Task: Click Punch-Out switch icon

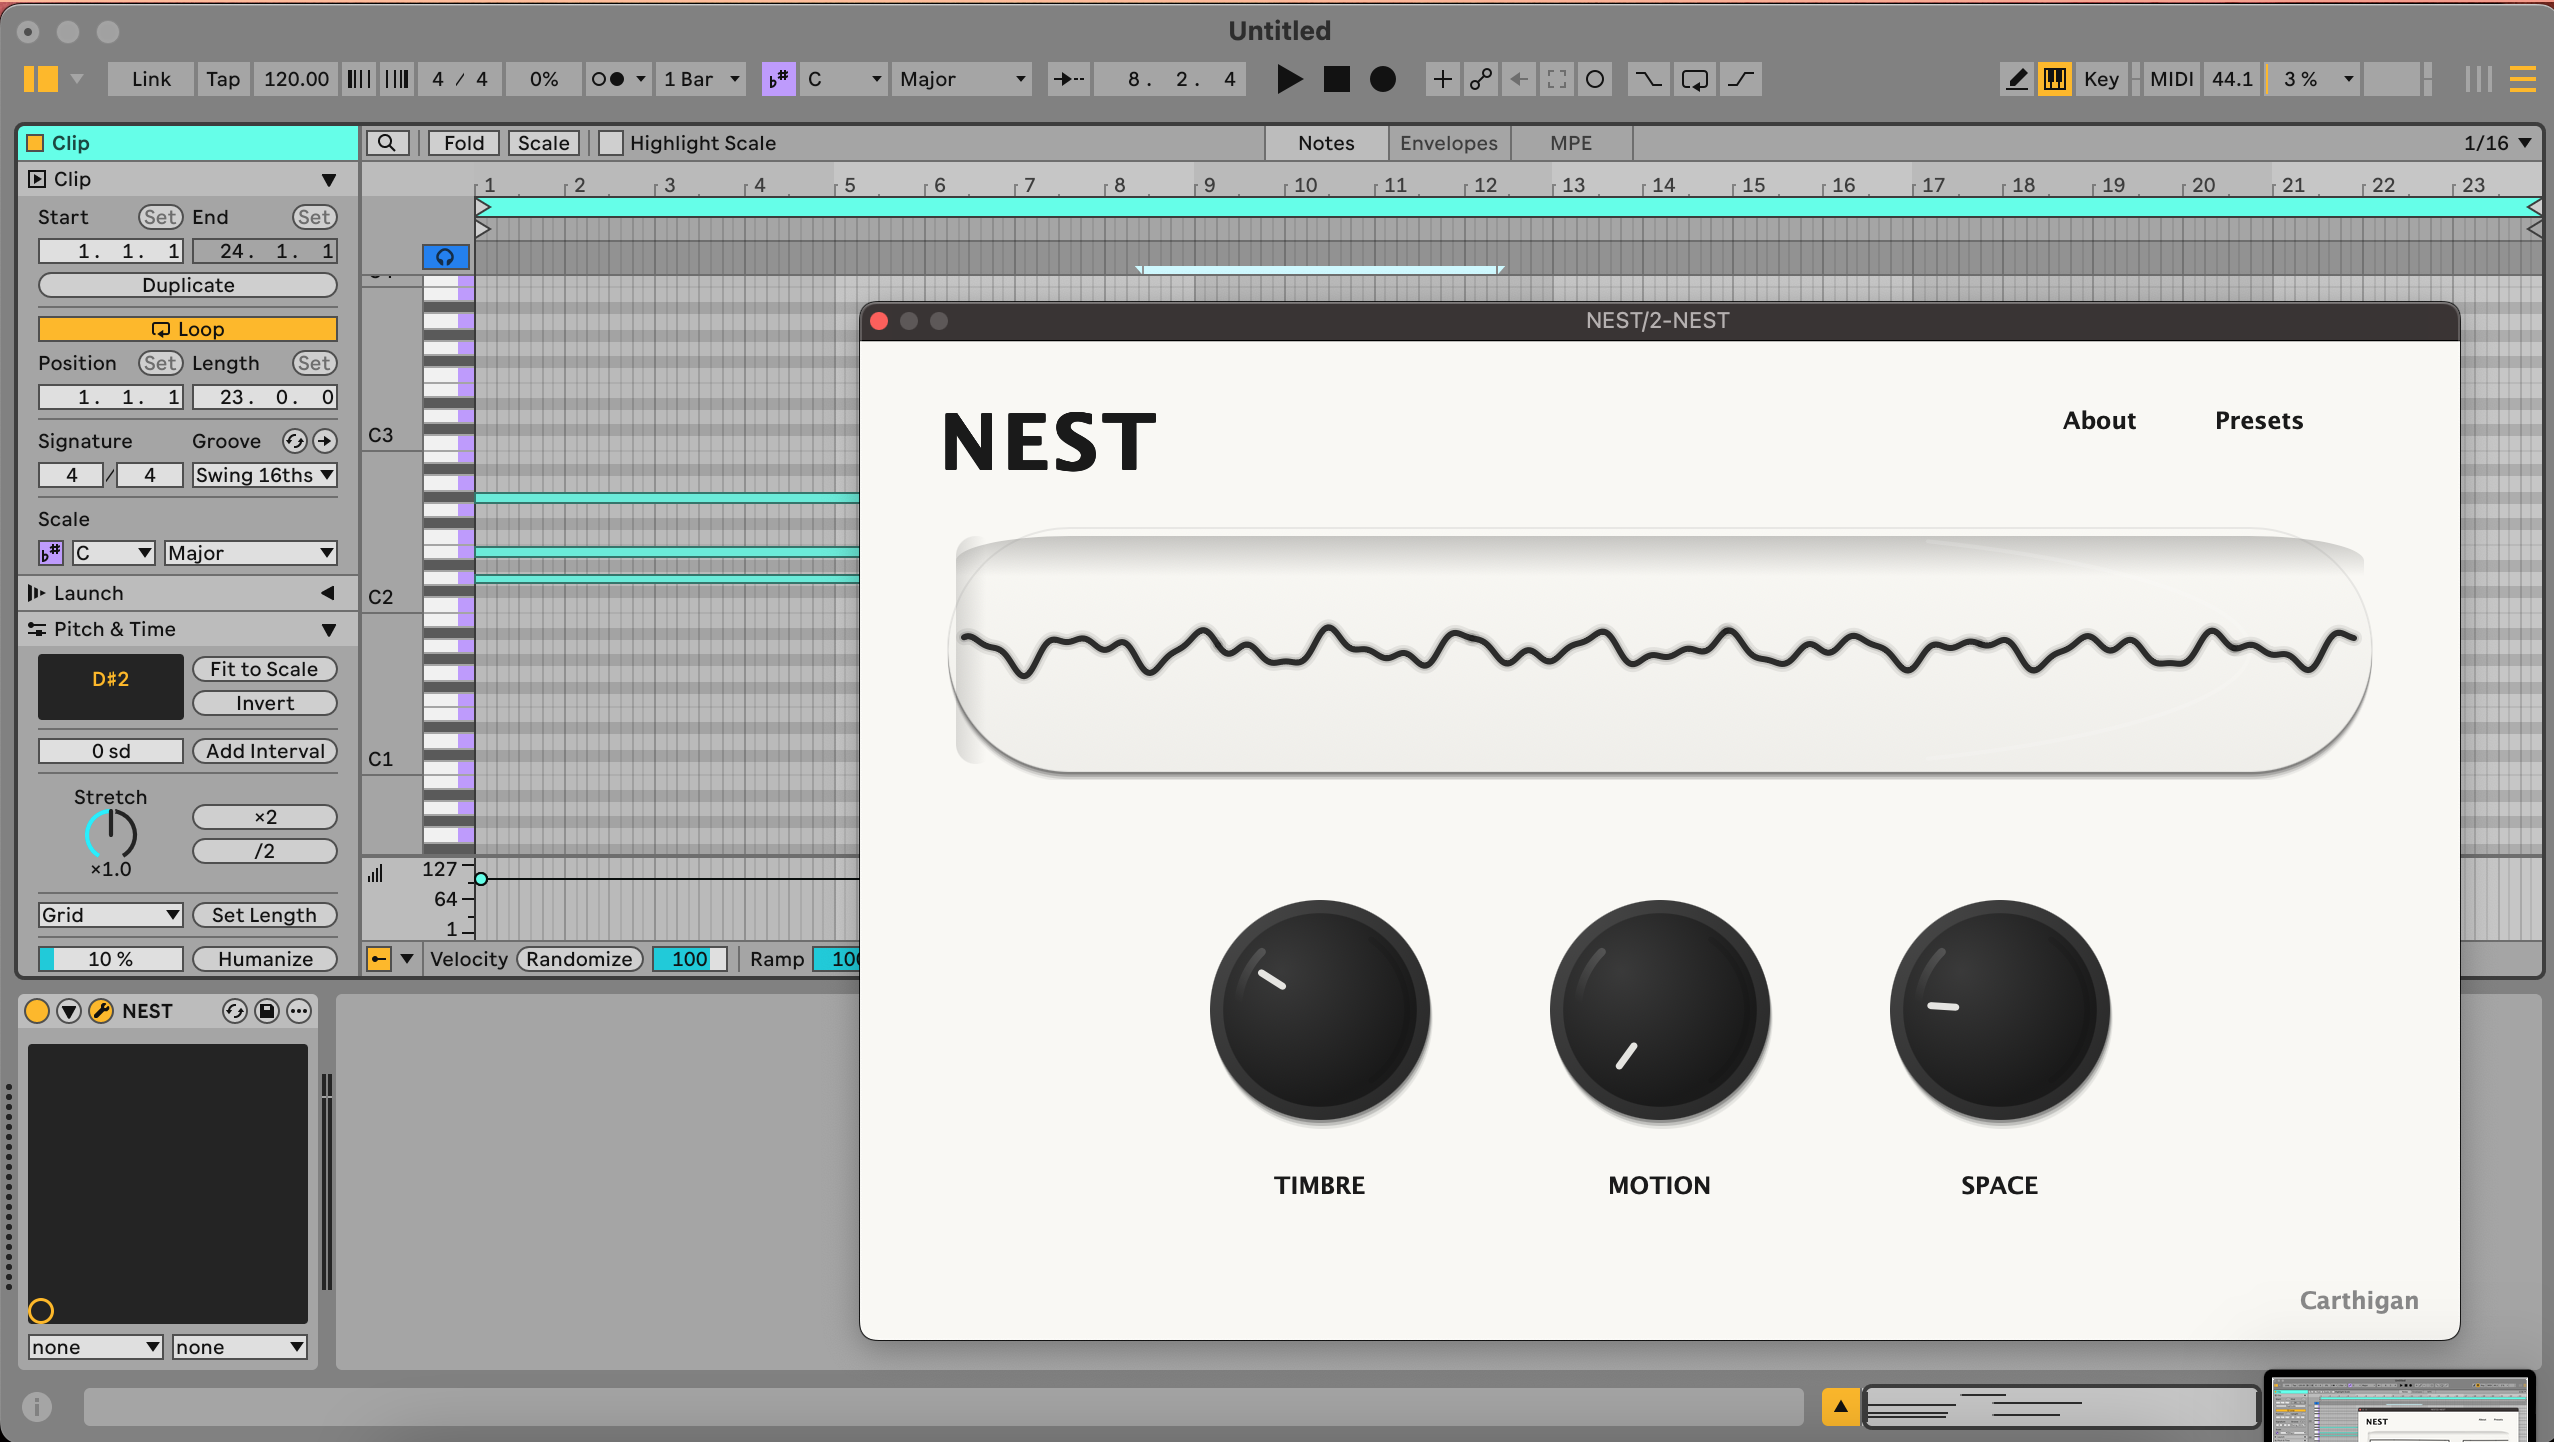Action: (1741, 79)
